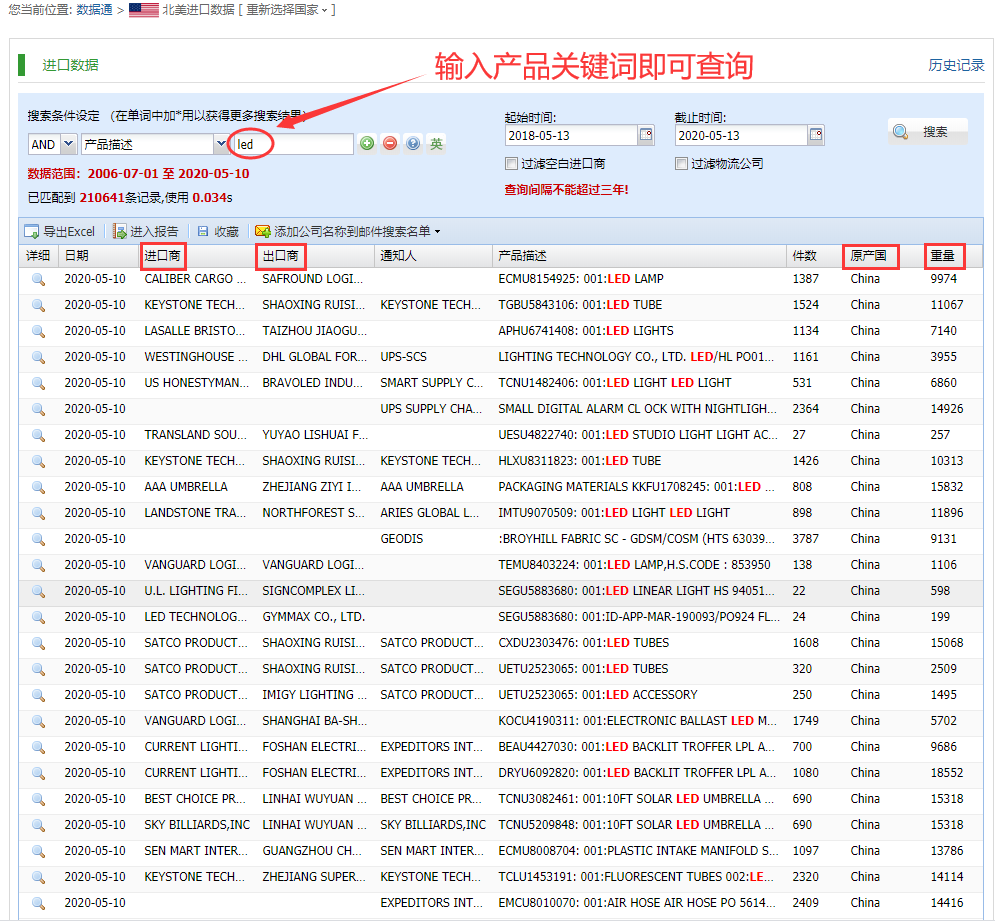995x924 pixels.
Task: Tick 过滤物流公司 checkbox
Action: 681,164
